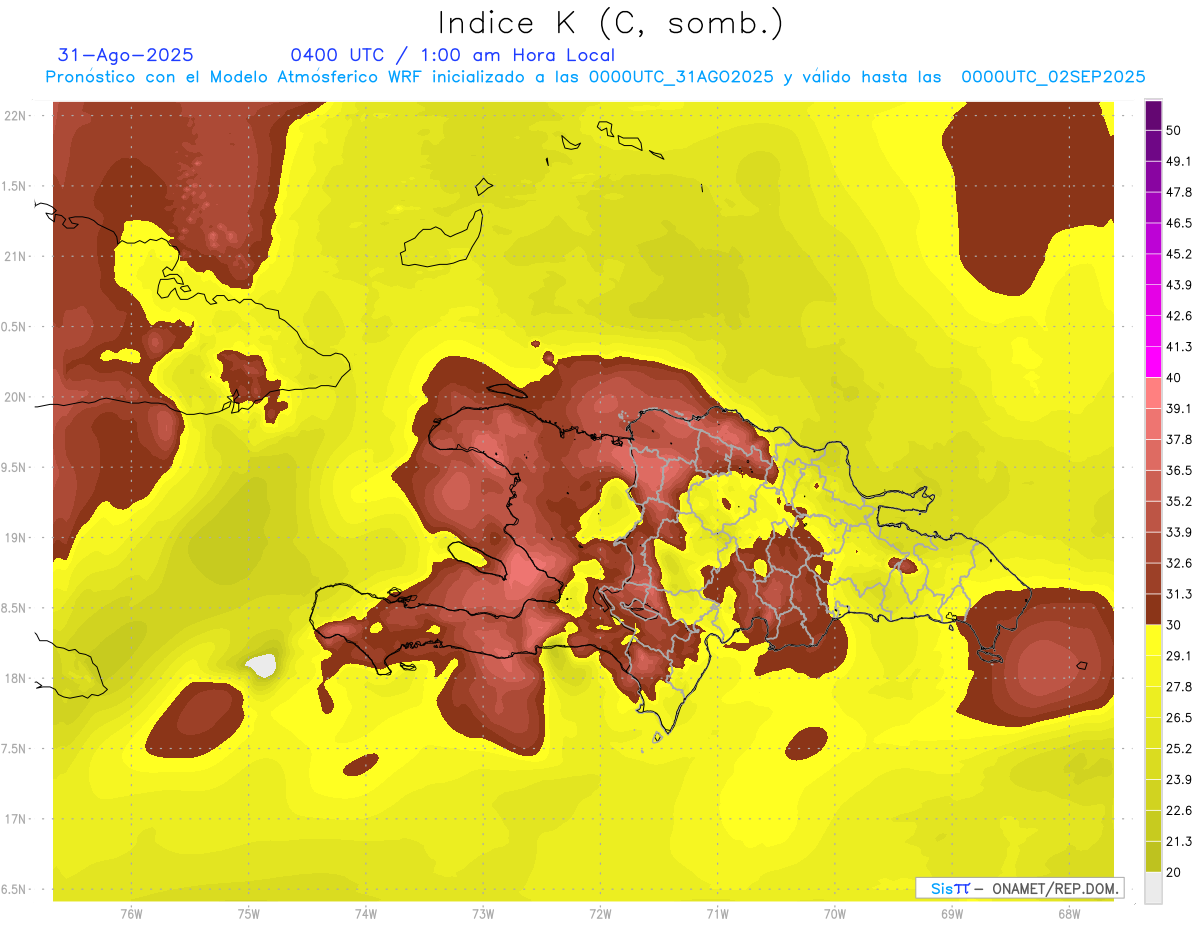Click the '73W' longitude label

(483, 914)
